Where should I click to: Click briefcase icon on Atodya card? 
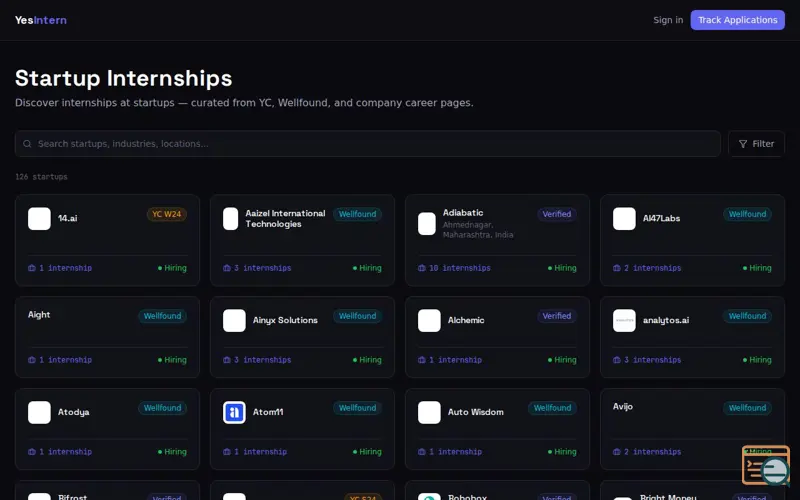32,452
